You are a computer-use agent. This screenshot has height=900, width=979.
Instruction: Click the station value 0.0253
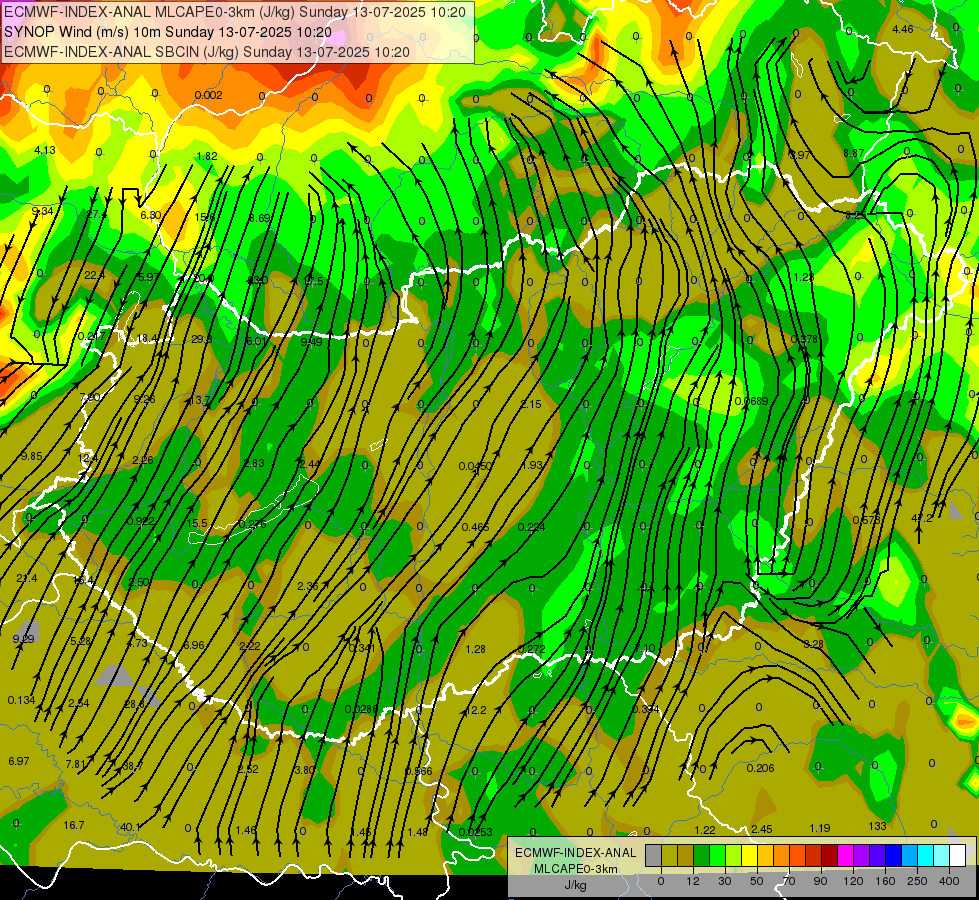point(476,832)
